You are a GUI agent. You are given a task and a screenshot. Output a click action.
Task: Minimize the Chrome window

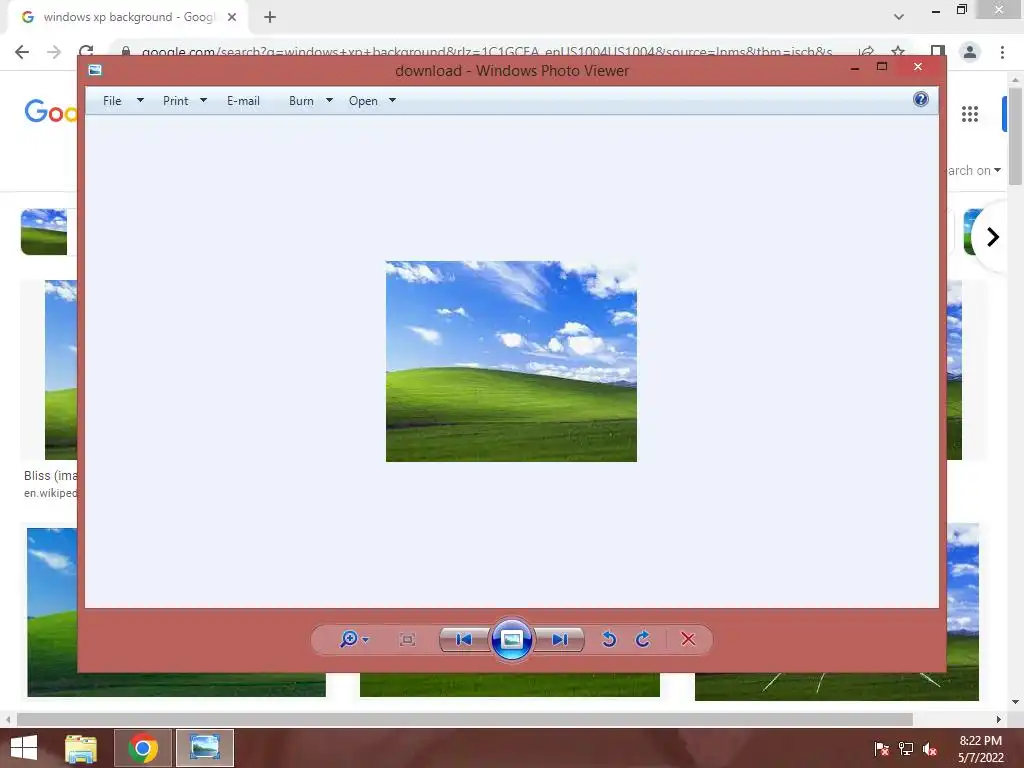point(936,10)
